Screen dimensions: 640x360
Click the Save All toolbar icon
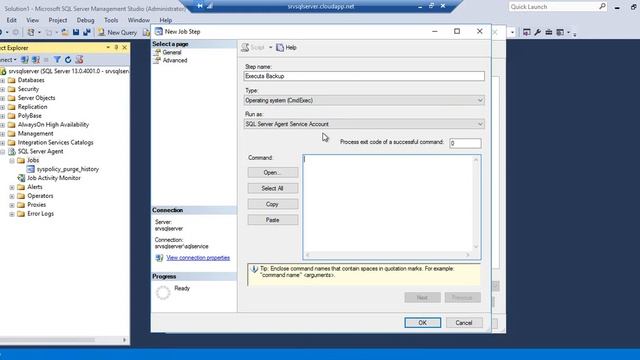(x=87, y=32)
